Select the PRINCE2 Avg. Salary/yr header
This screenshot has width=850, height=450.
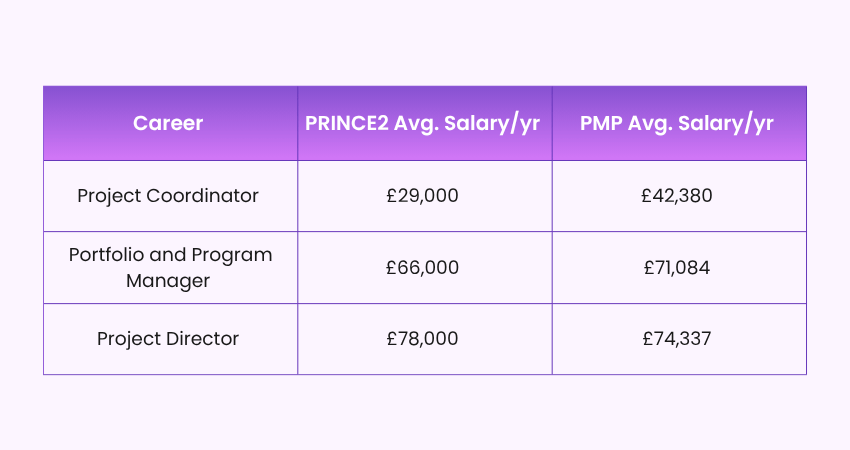tap(424, 123)
